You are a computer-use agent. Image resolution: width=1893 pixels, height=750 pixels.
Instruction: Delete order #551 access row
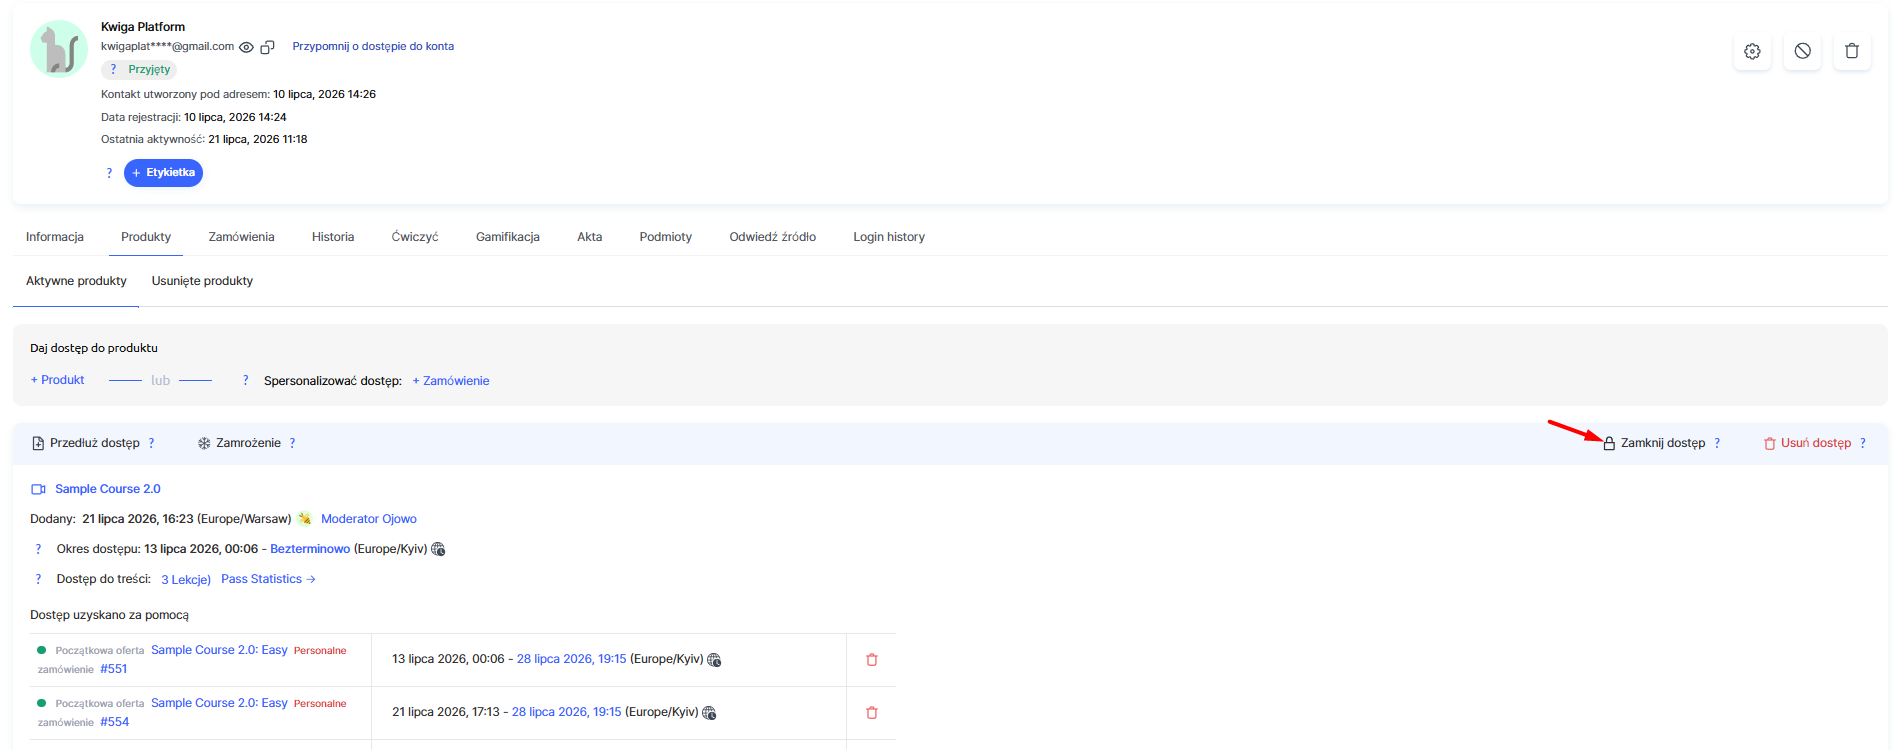871,660
